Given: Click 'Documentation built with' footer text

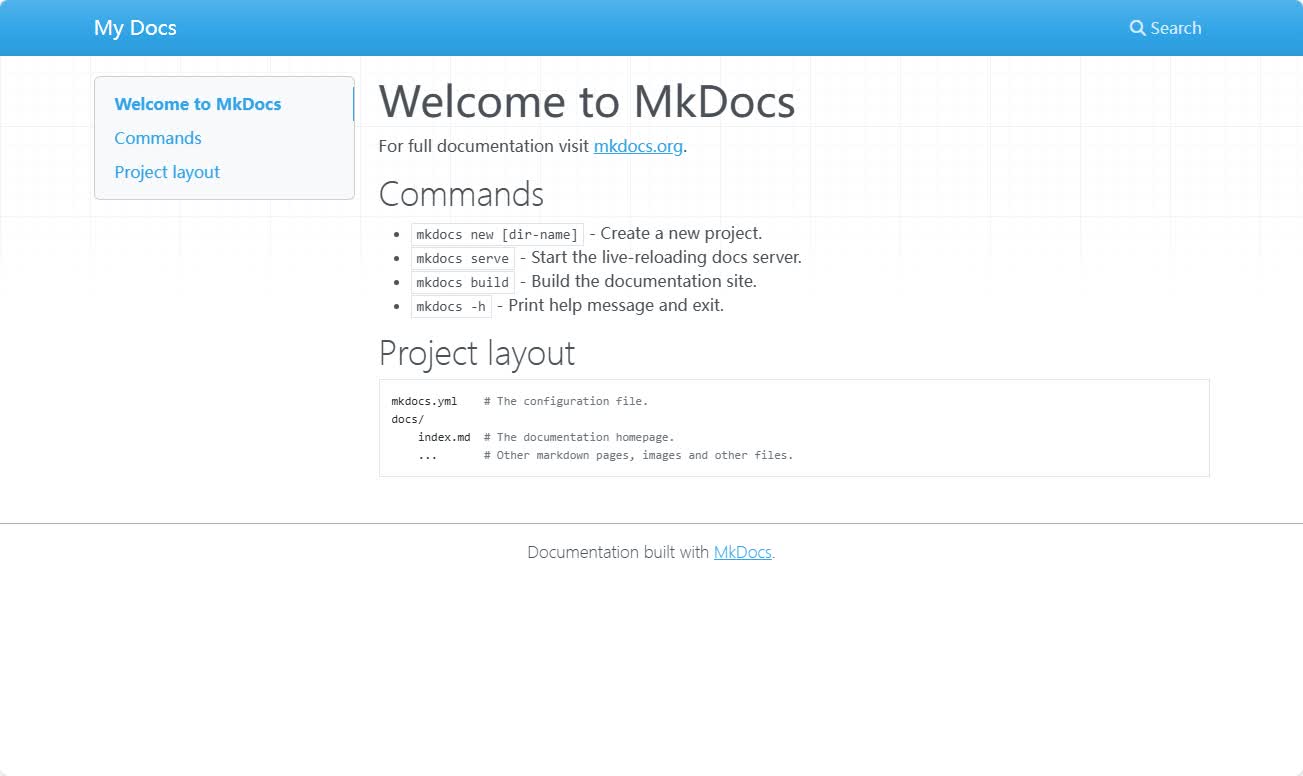Looking at the screenshot, I should 618,552.
